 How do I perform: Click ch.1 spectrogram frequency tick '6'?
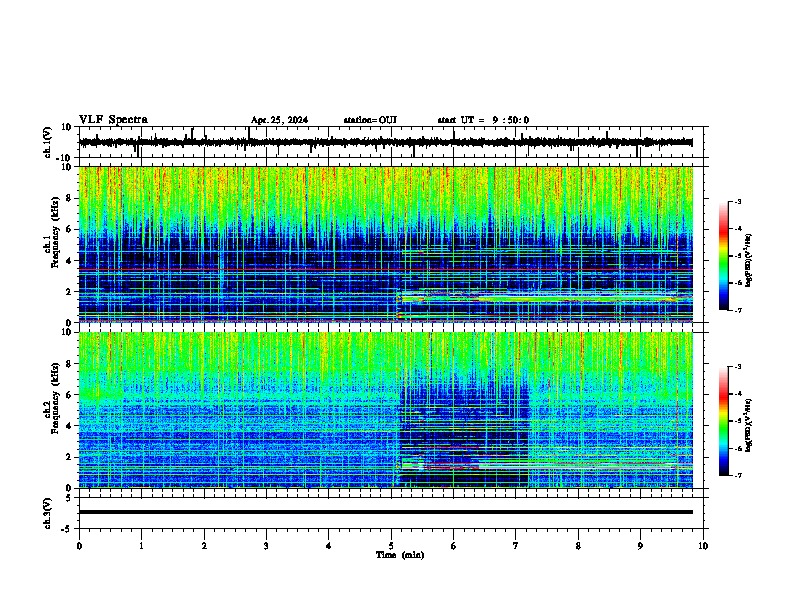pyautogui.click(x=70, y=229)
